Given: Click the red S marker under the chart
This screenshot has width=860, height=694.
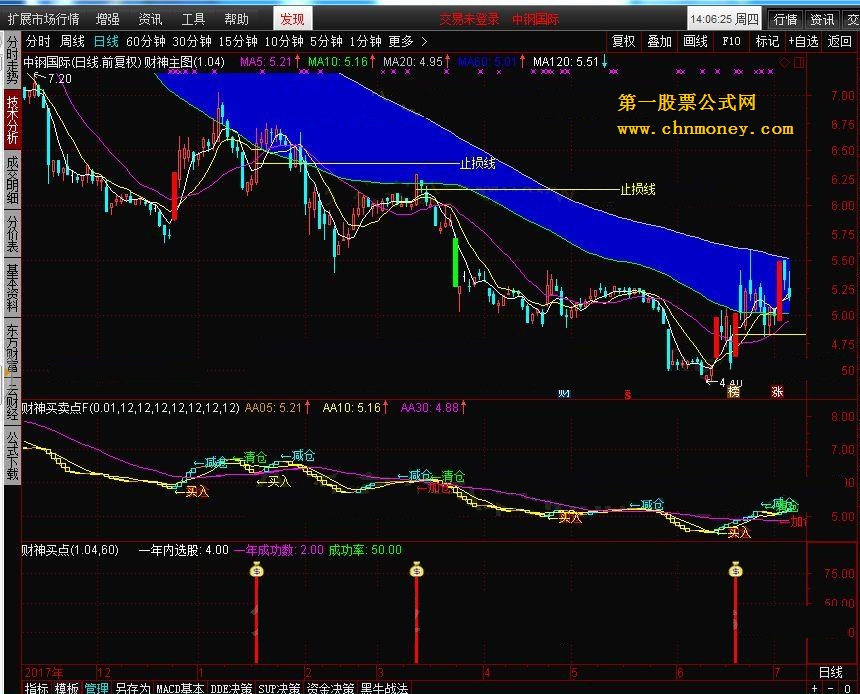Looking at the screenshot, I should [x=627, y=394].
